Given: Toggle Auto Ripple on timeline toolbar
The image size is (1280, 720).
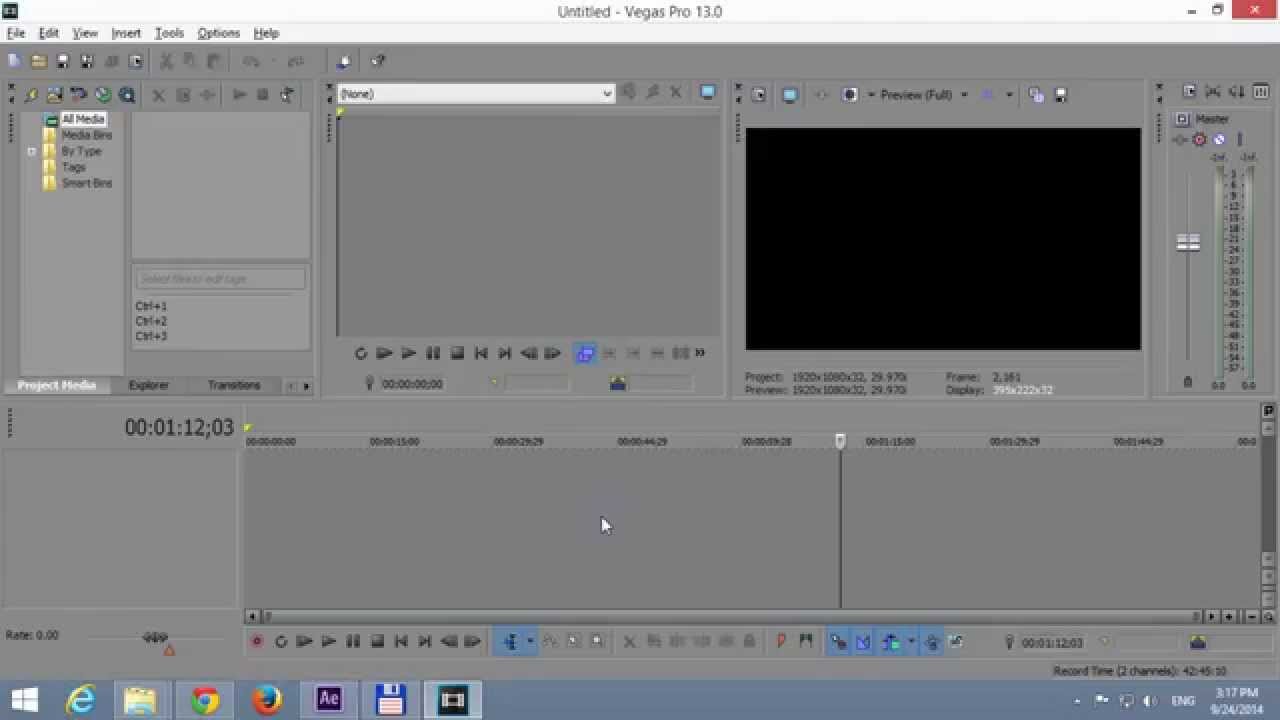Looking at the screenshot, I should click(890, 642).
